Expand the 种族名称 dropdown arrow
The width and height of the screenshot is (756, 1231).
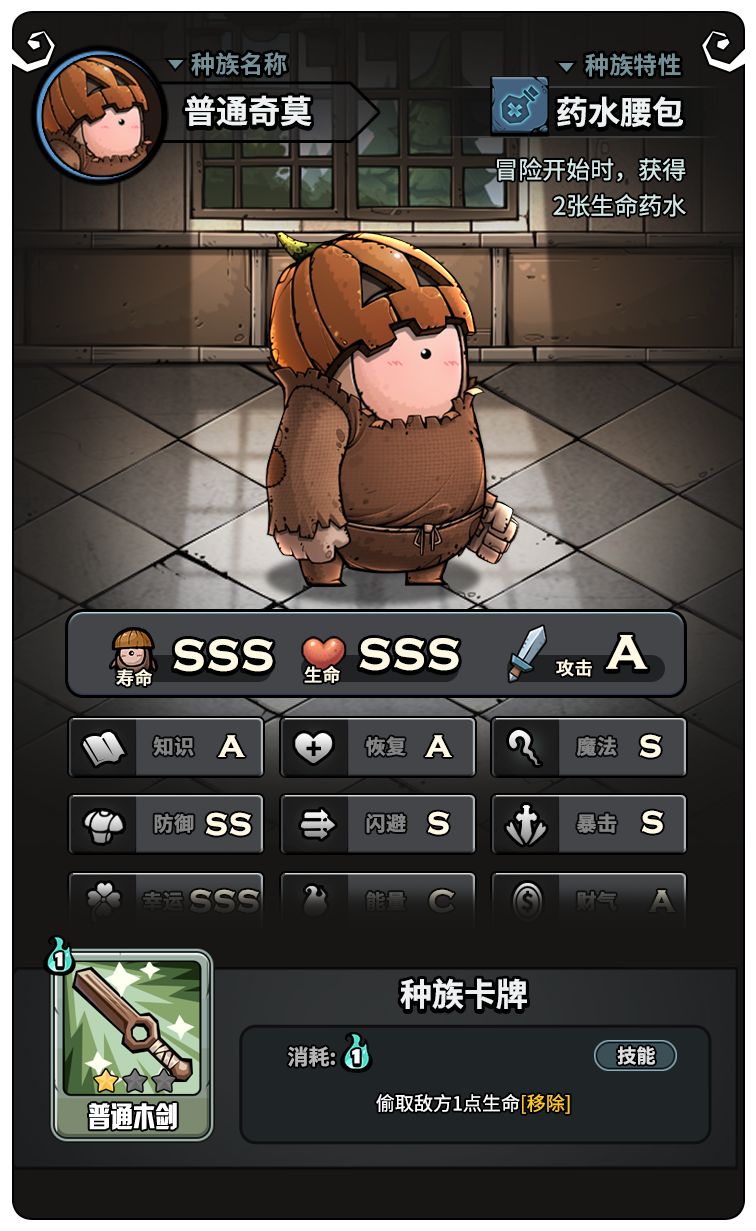click(x=175, y=65)
